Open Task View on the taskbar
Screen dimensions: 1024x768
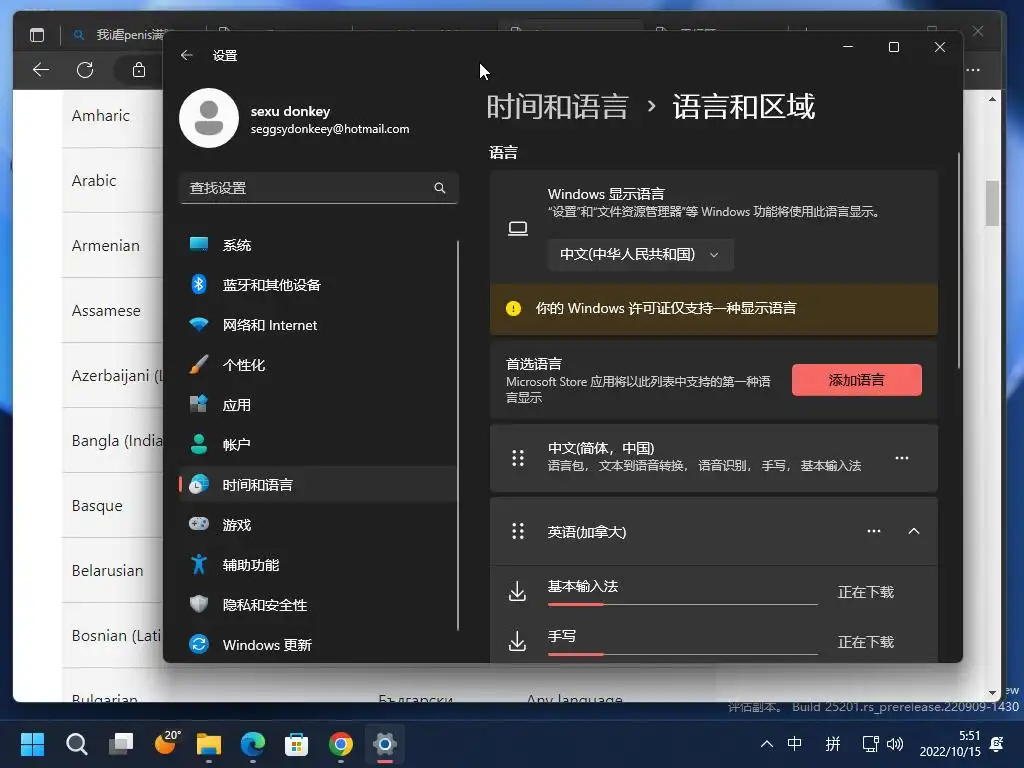tap(121, 744)
